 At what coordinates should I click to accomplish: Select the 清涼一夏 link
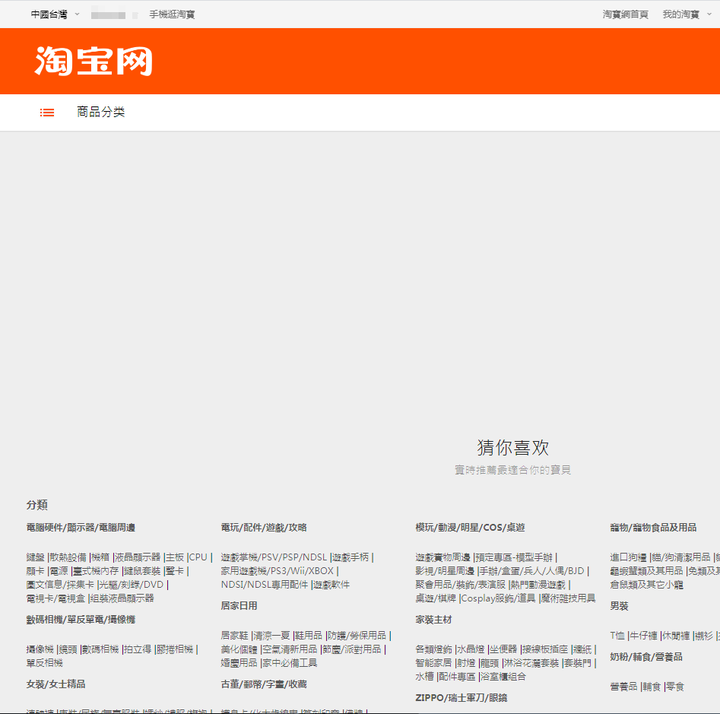(272, 636)
